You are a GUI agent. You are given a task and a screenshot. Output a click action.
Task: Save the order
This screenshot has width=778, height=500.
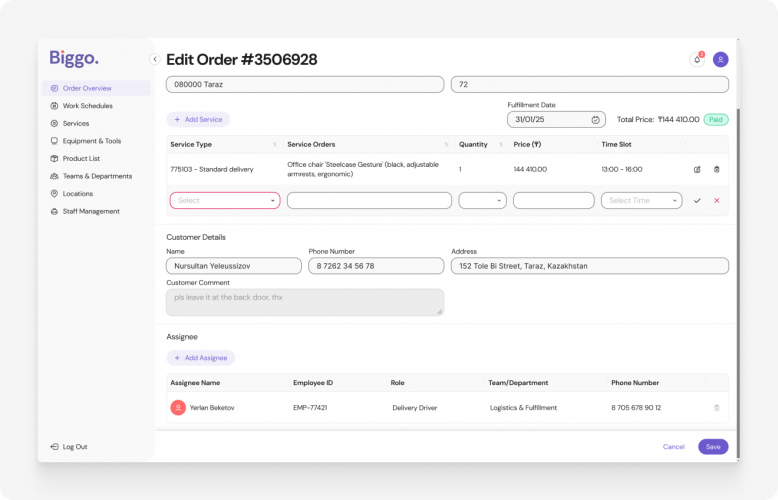(713, 447)
